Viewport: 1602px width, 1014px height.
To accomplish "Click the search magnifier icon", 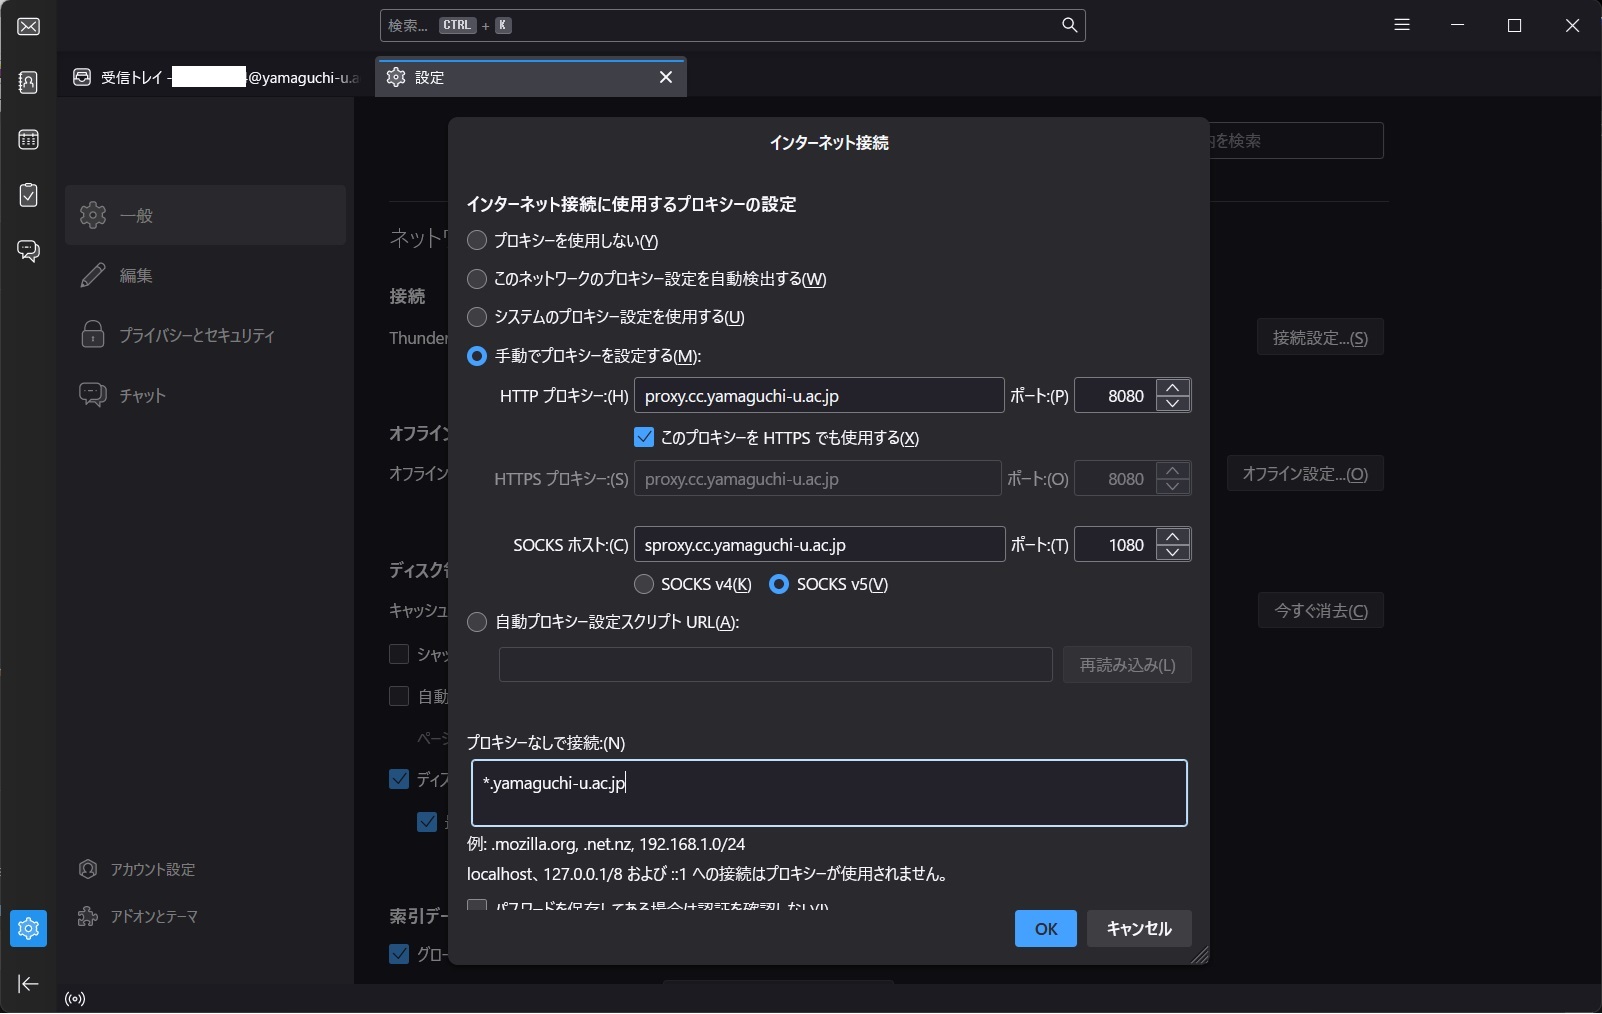I will [x=1069, y=25].
